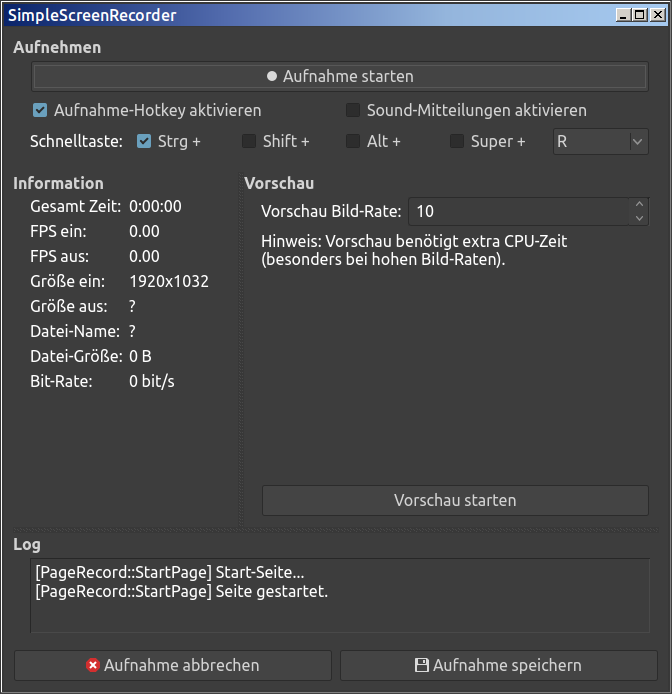Screen dimensions: 672x694
Task: Click the Aufnahme starten button
Action: tap(340, 77)
